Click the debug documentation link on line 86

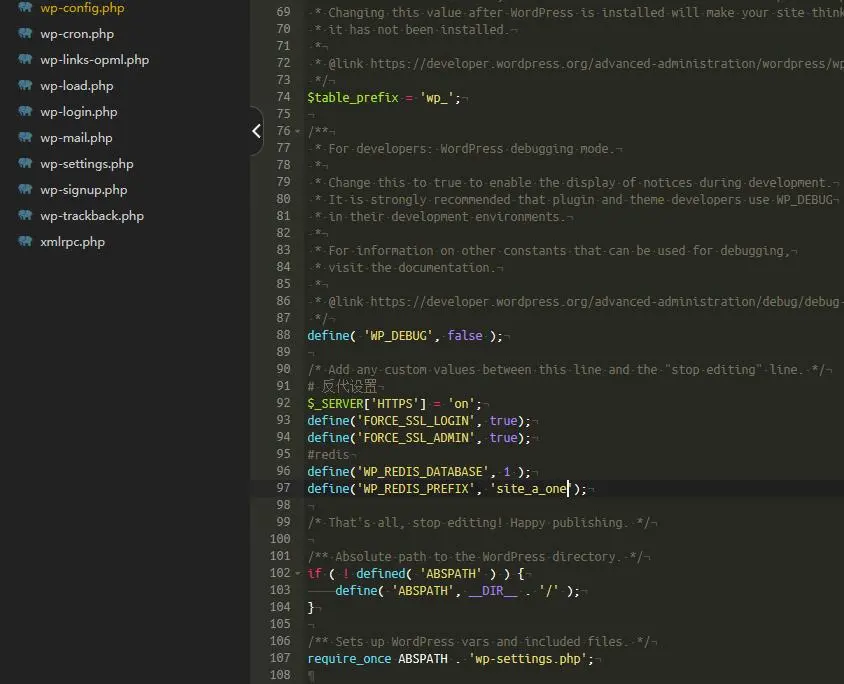click(607, 301)
